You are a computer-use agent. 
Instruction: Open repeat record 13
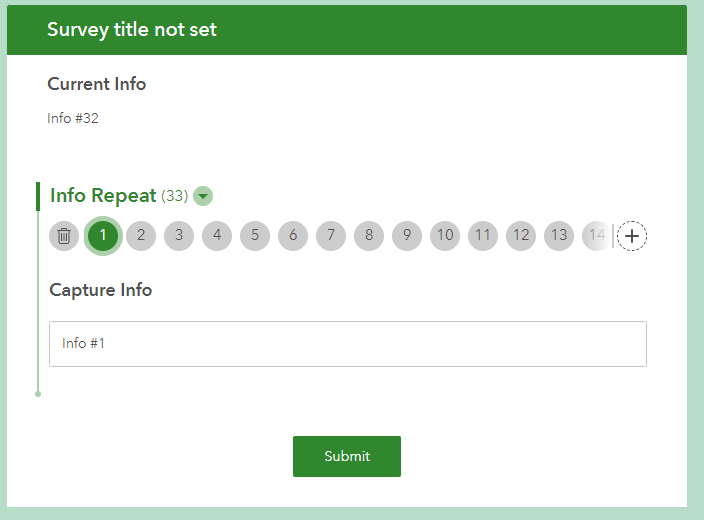coord(559,236)
